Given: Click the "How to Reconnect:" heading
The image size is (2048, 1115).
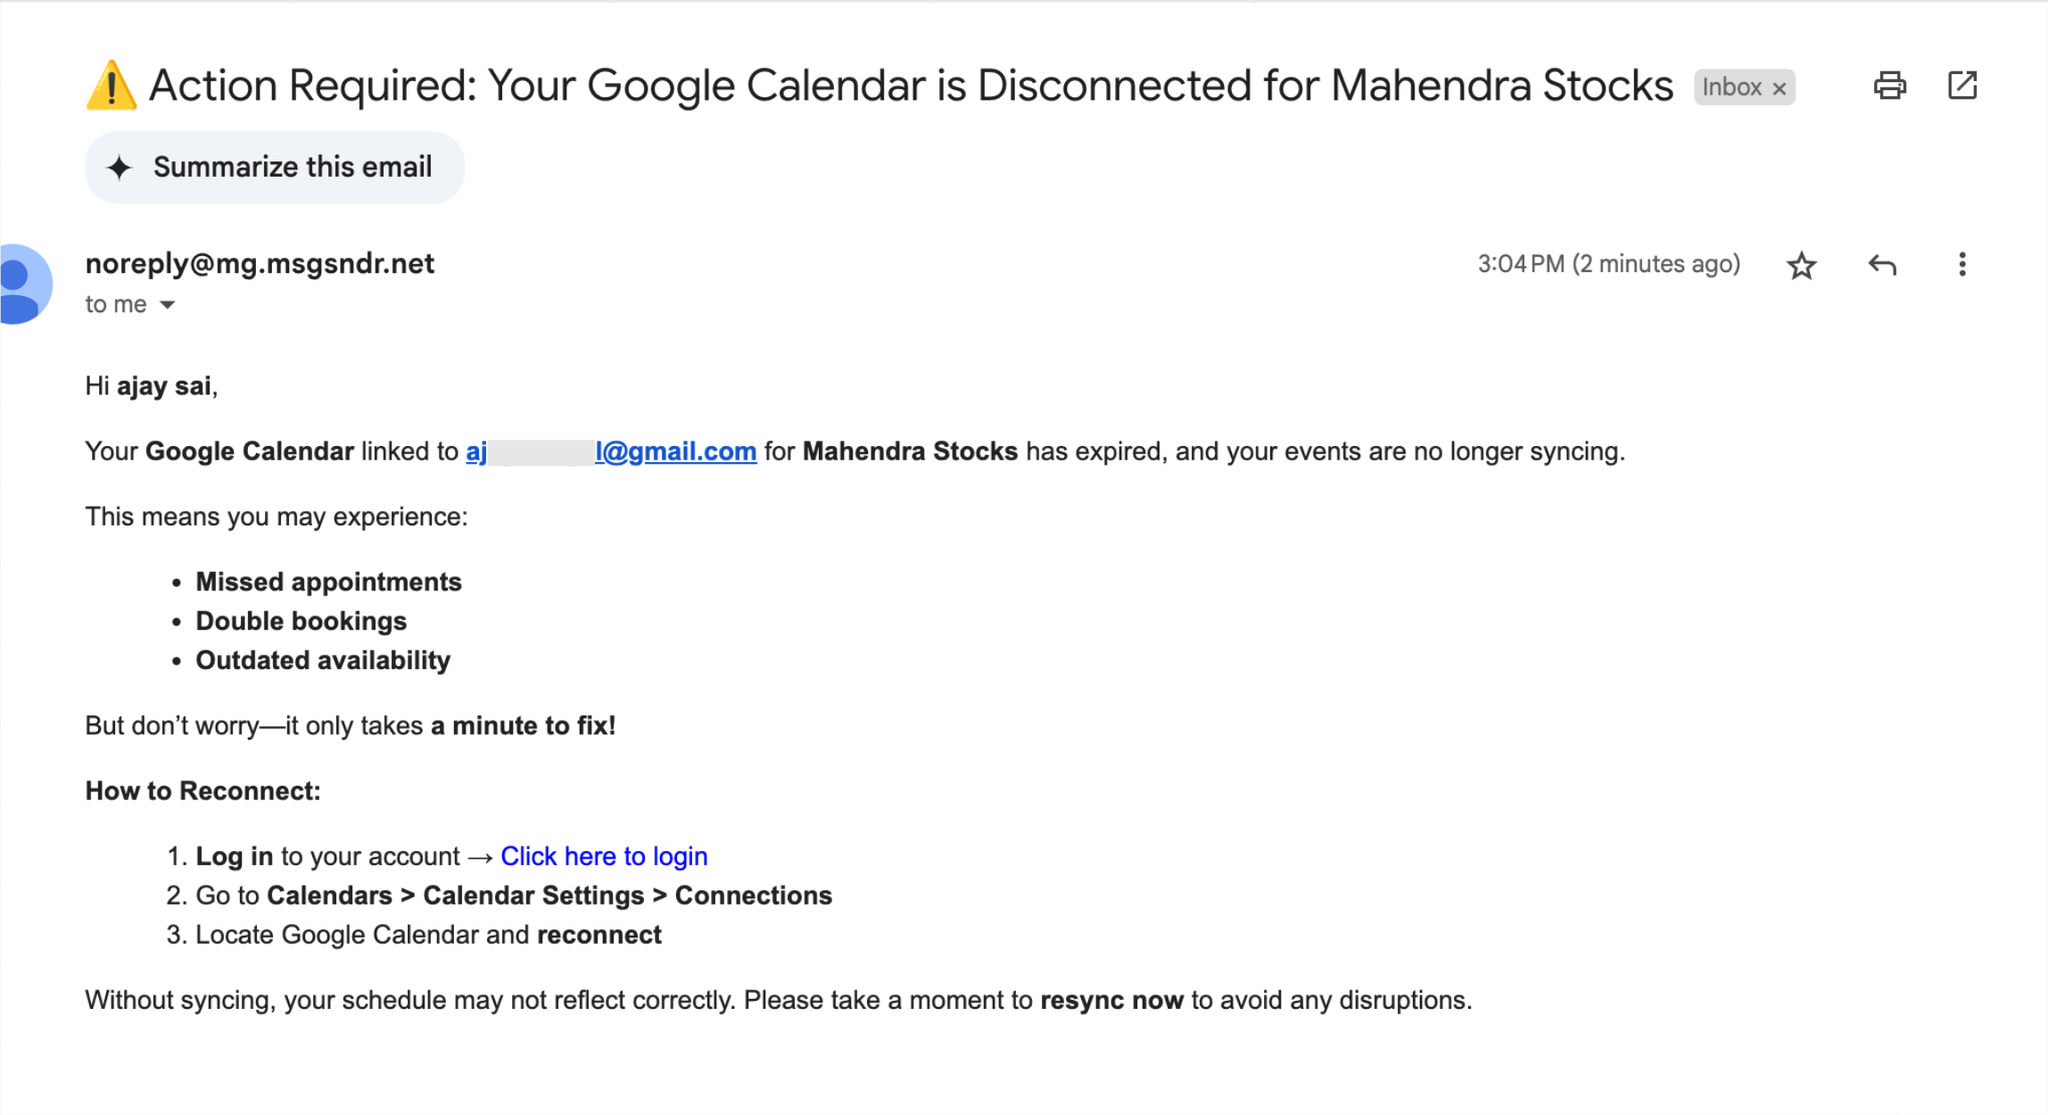Looking at the screenshot, I should point(203,791).
